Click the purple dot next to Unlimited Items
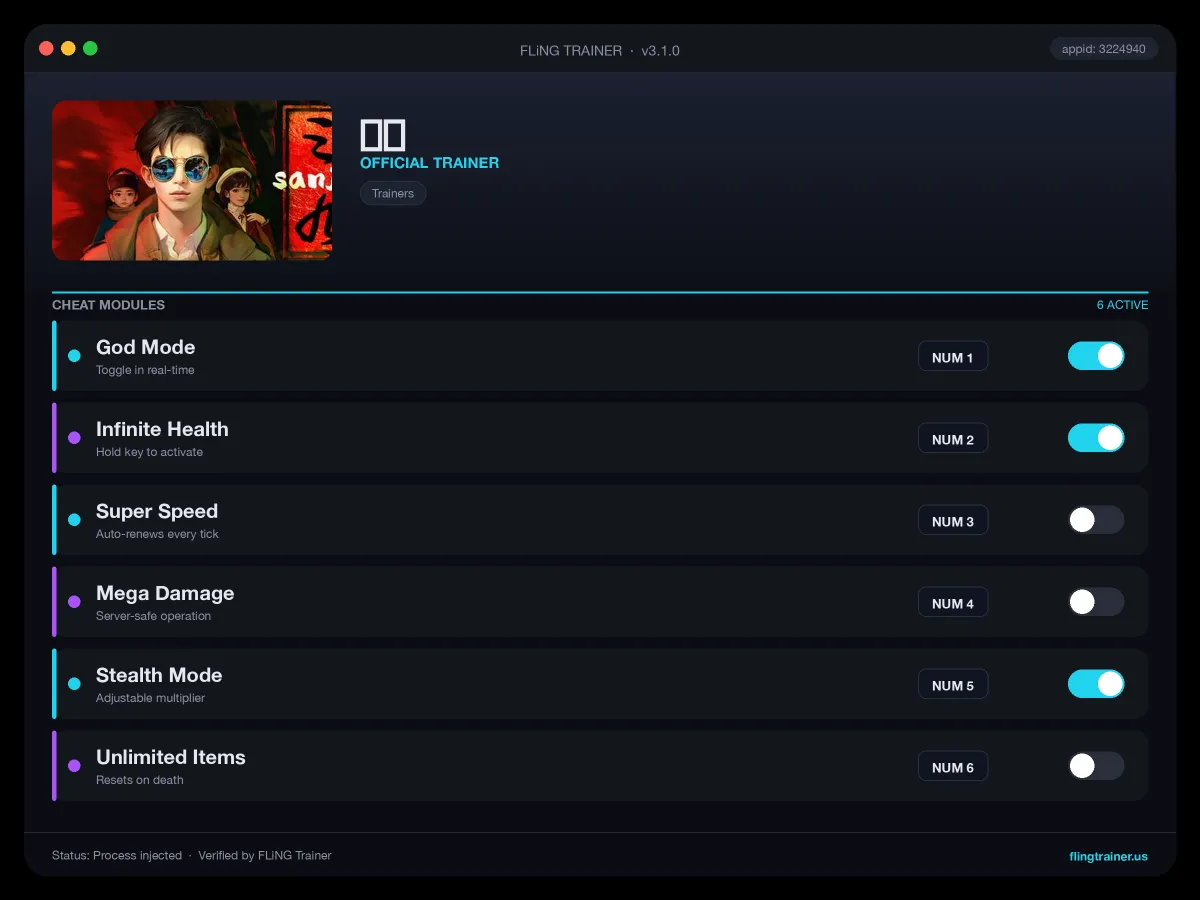The width and height of the screenshot is (1200, 900). [74, 766]
